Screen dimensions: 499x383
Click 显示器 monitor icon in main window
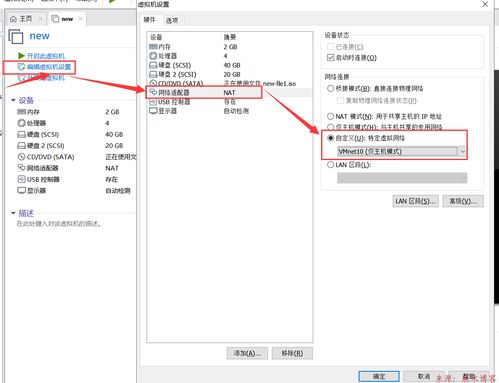tap(21, 190)
